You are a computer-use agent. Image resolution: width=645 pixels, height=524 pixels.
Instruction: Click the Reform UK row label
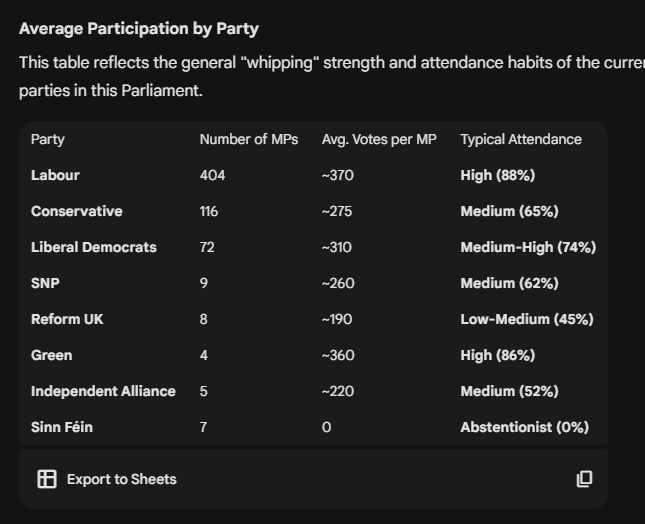coord(67,319)
